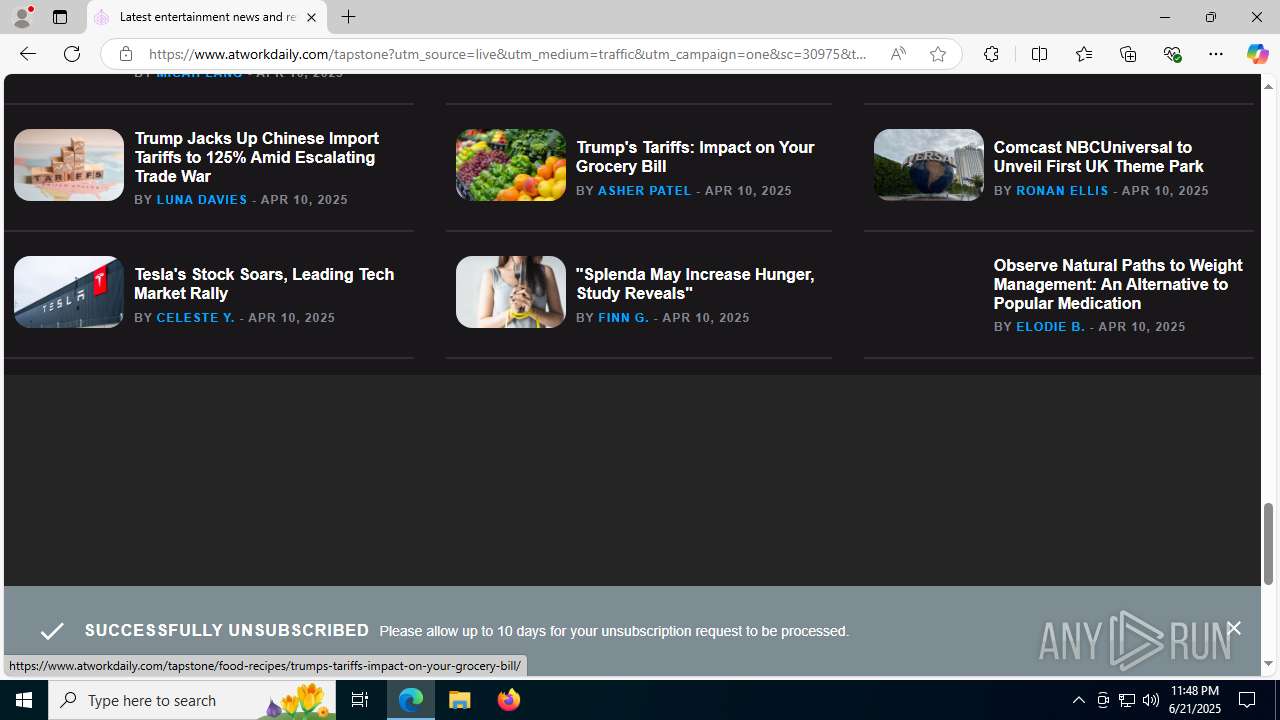Open Settings and more menu

pyautogui.click(x=1215, y=54)
